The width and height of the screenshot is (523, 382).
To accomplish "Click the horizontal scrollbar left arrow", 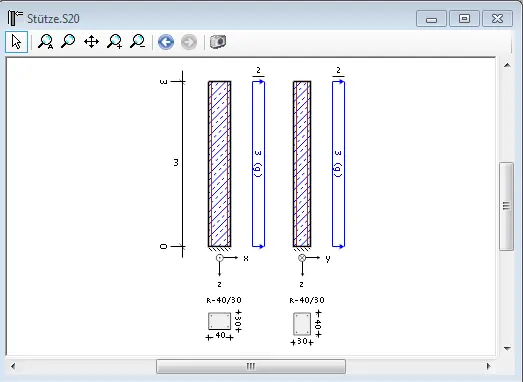I will point(13,366).
